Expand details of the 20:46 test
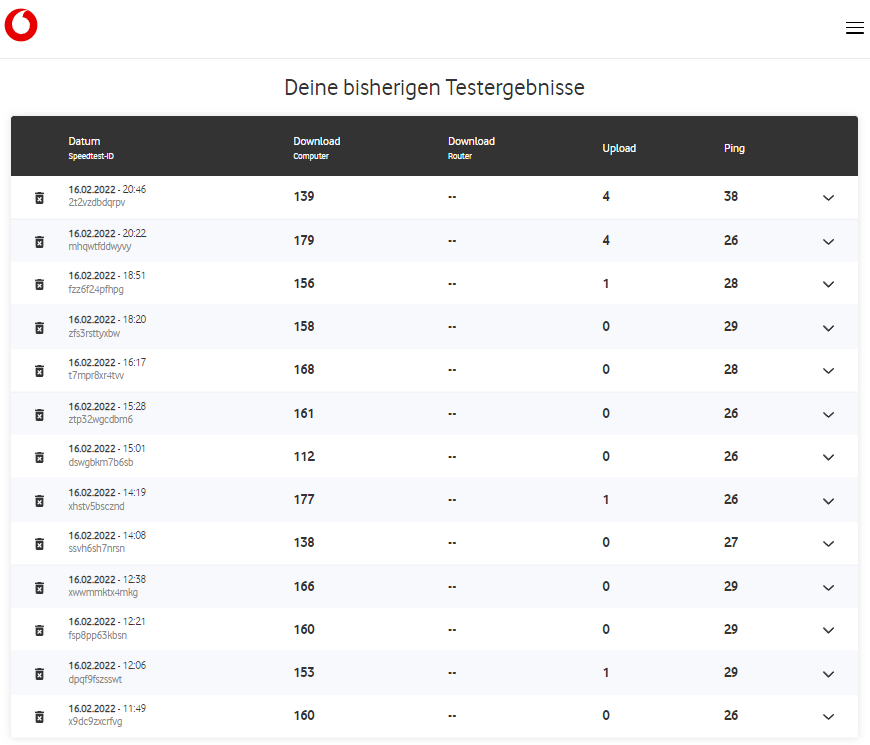 pyautogui.click(x=828, y=198)
